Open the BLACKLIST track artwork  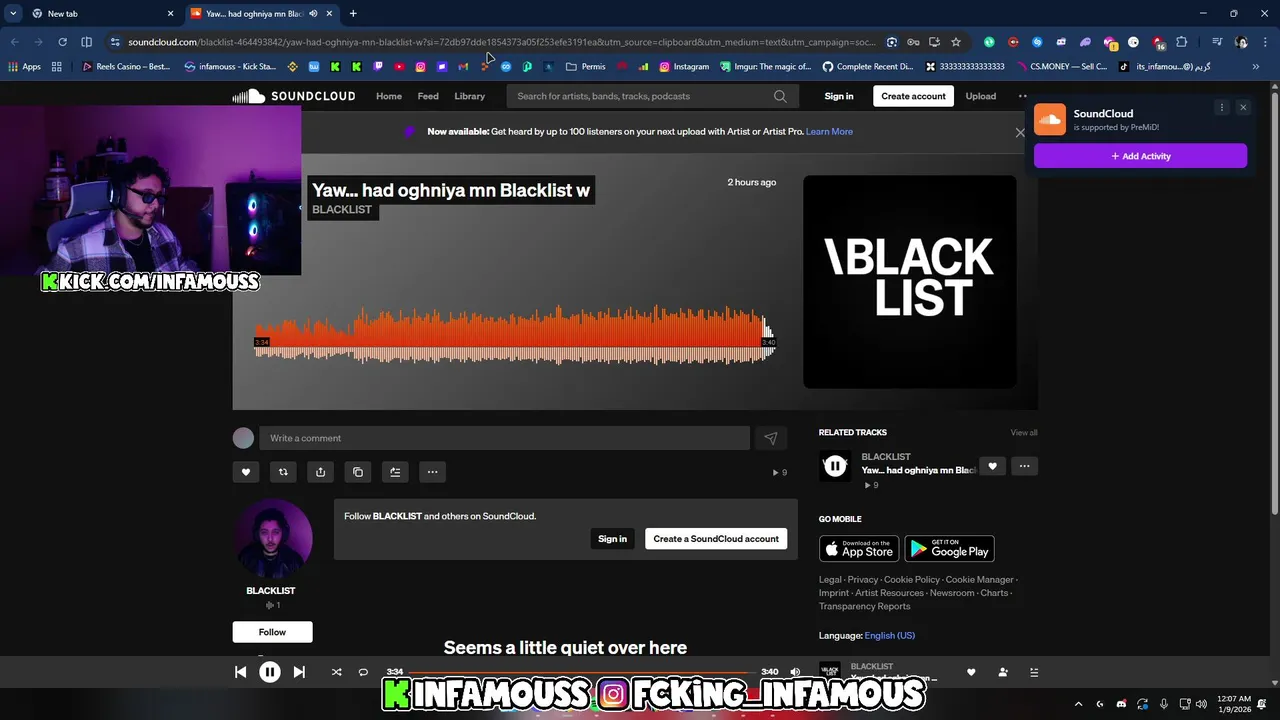point(910,282)
